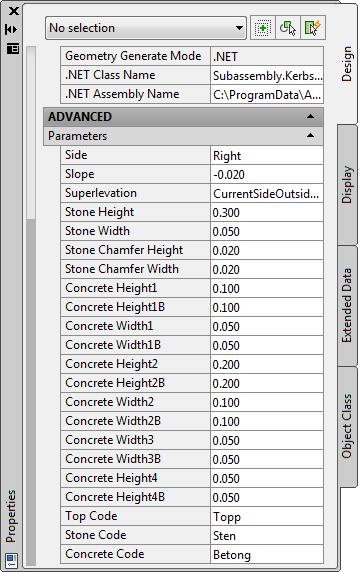Collapse the ADVANCED section

(310, 117)
